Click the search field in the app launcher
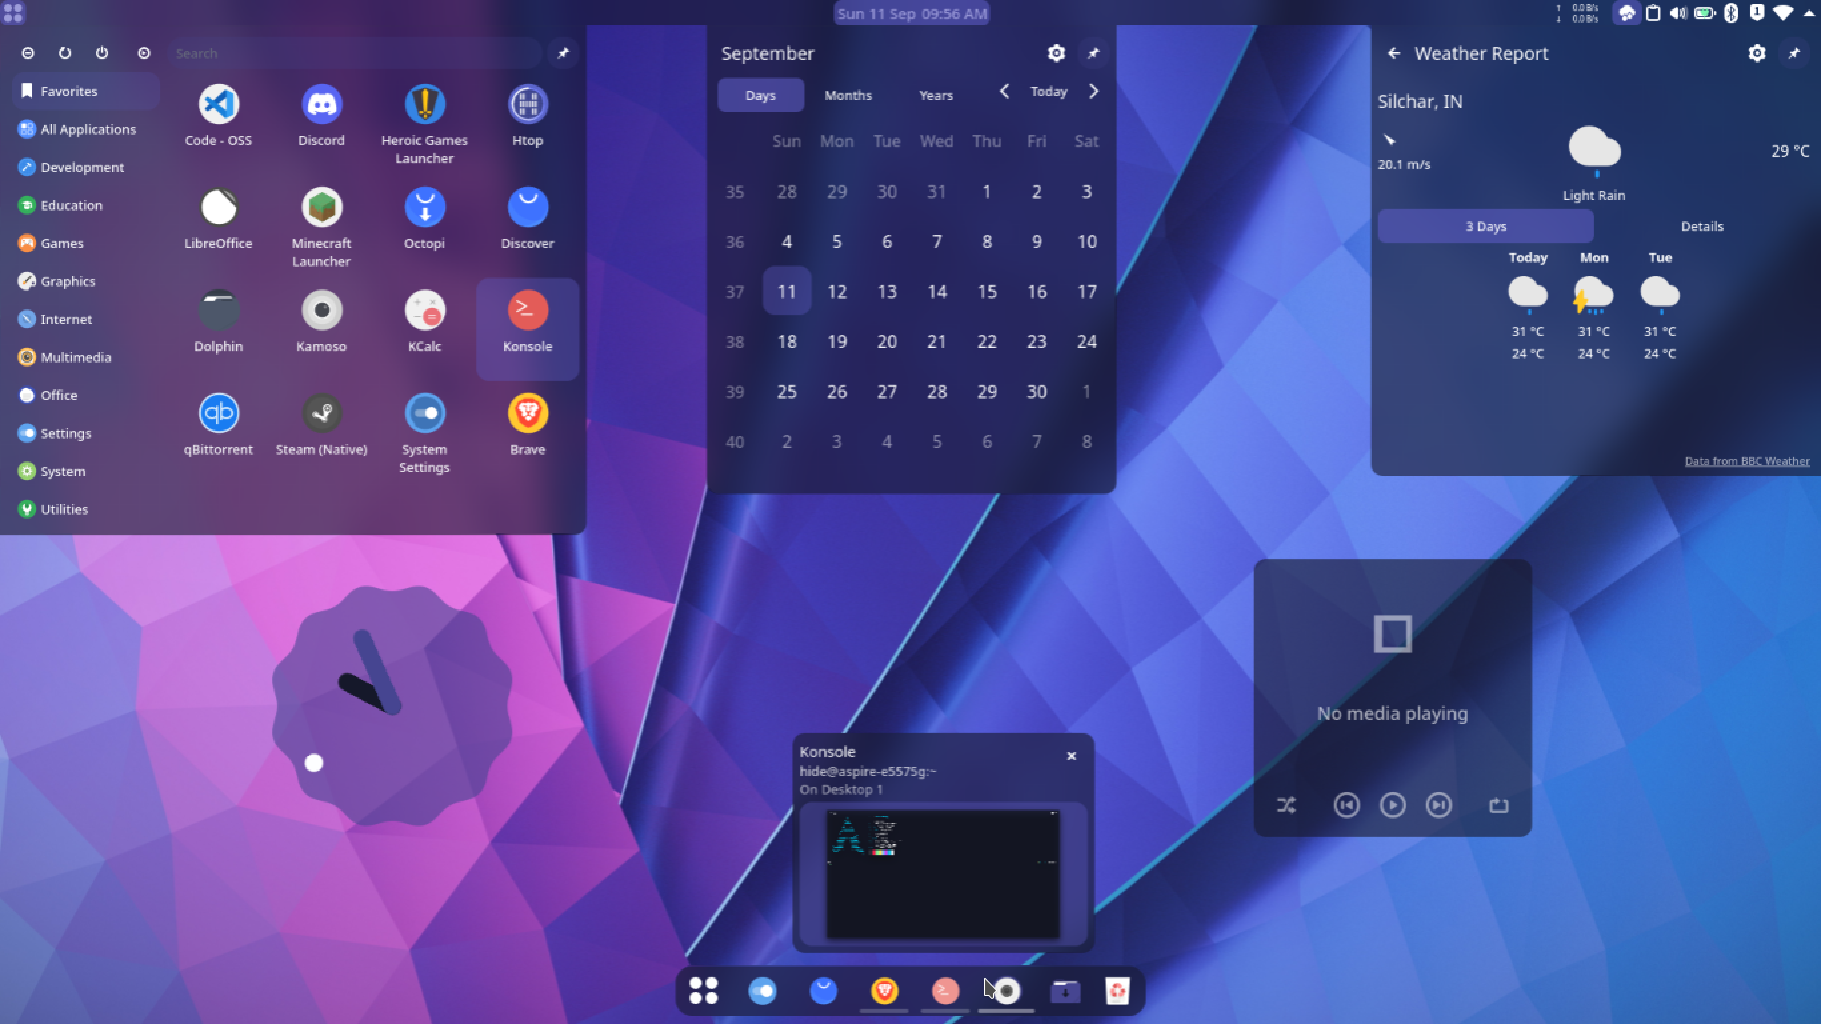The height and width of the screenshot is (1024, 1821). click(355, 52)
